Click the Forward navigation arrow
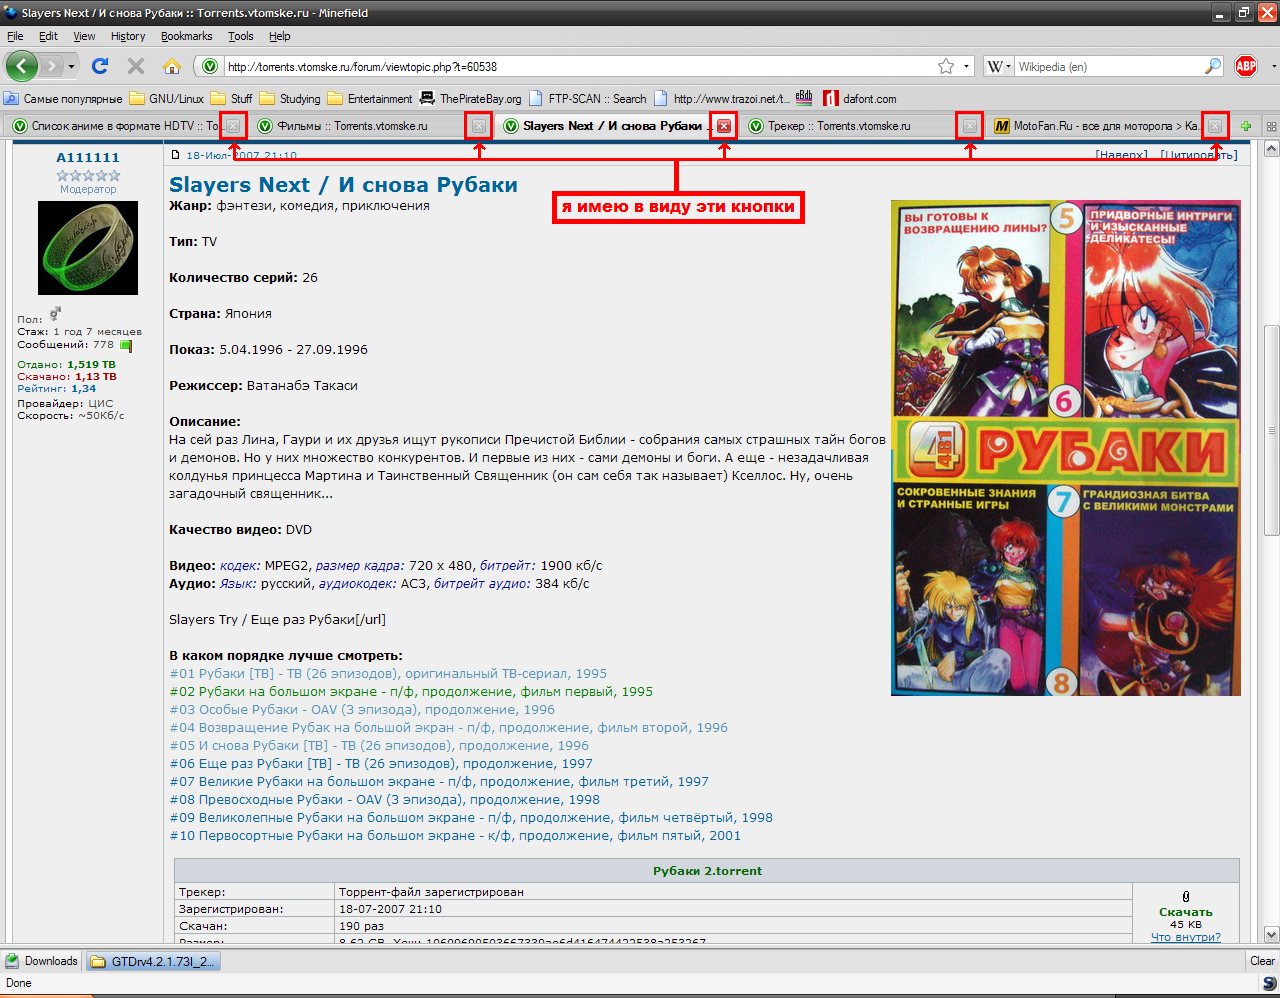The height and width of the screenshot is (998, 1280). (x=53, y=66)
